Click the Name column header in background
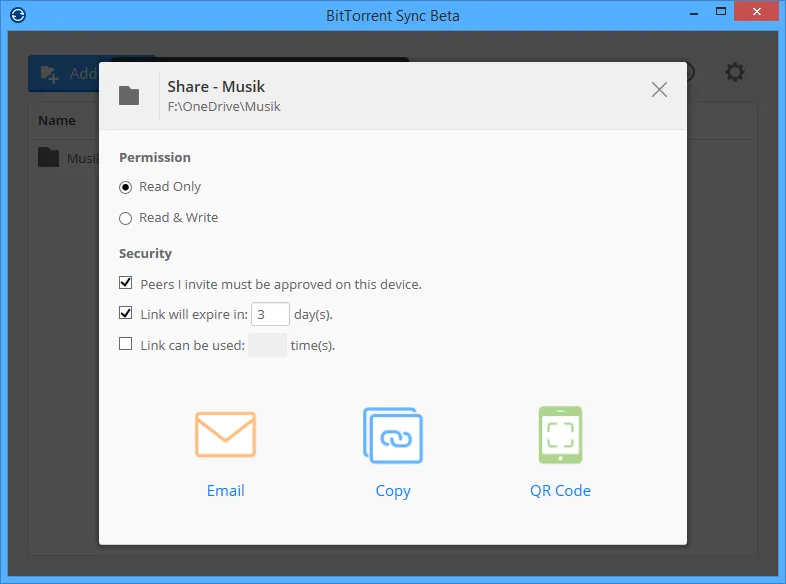Viewport: 786px width, 584px height. [x=57, y=121]
